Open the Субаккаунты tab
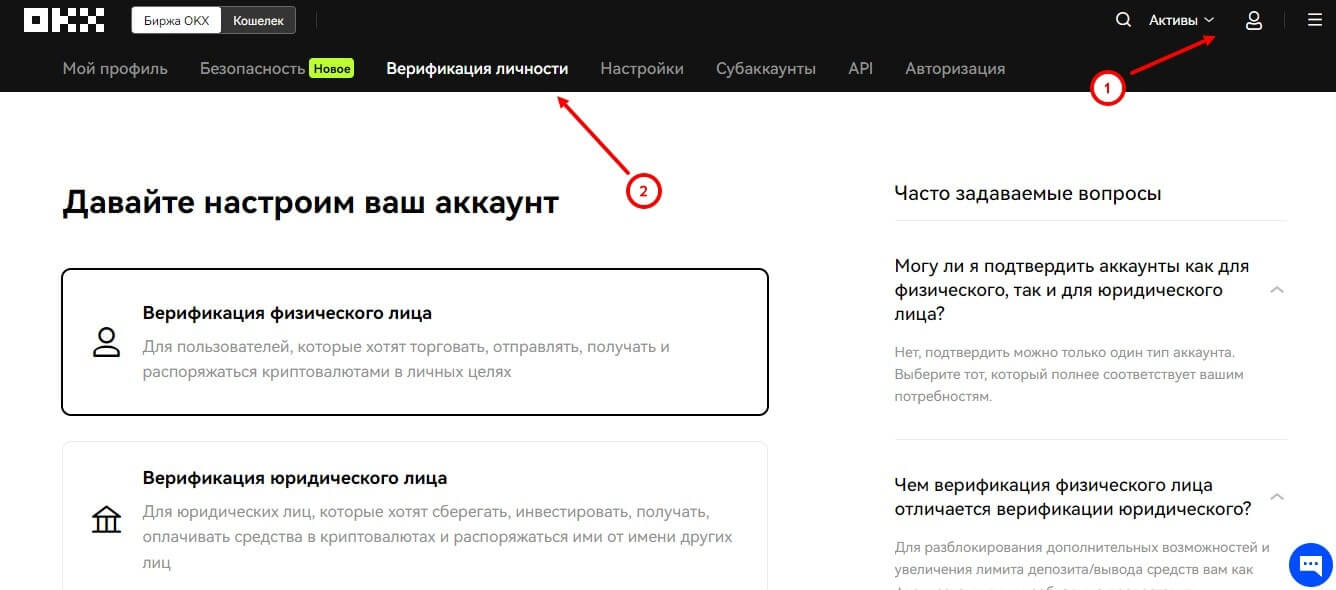Viewport: 1336px width, 590px height. click(x=766, y=69)
